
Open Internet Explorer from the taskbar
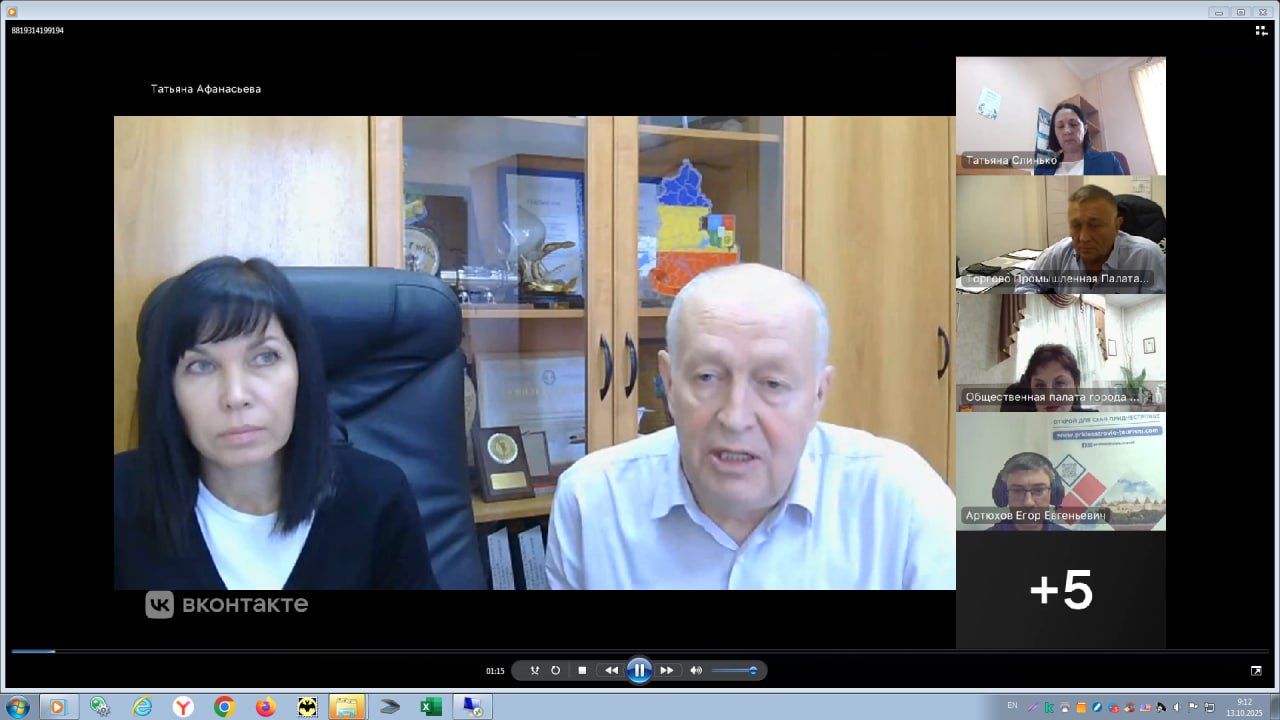pos(142,707)
